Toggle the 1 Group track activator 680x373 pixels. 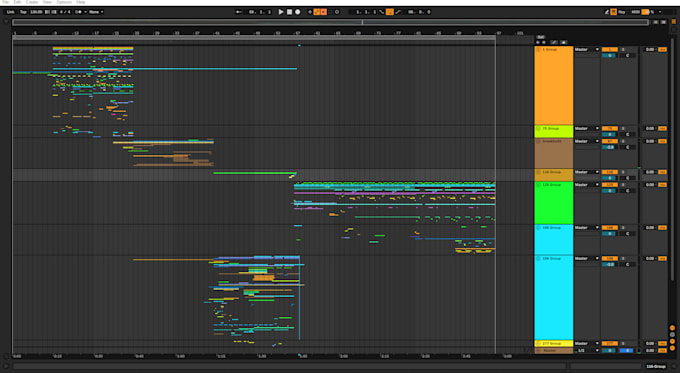(609, 49)
